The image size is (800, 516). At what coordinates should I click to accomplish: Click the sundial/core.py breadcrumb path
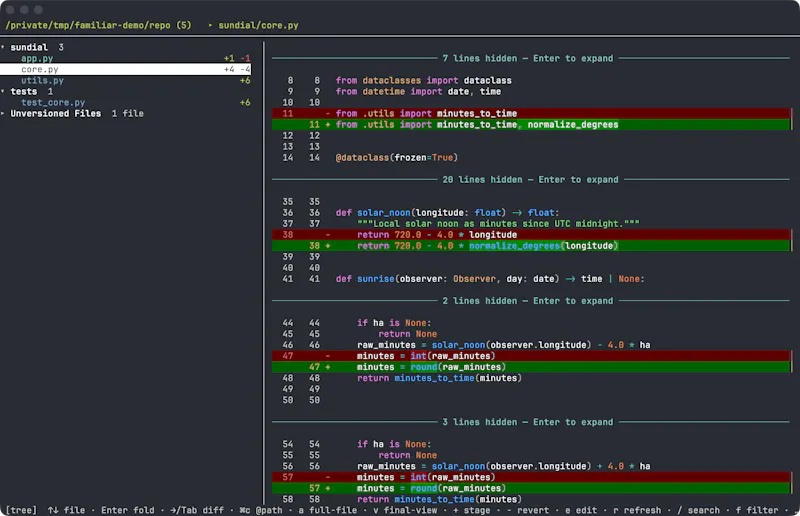[x=258, y=25]
